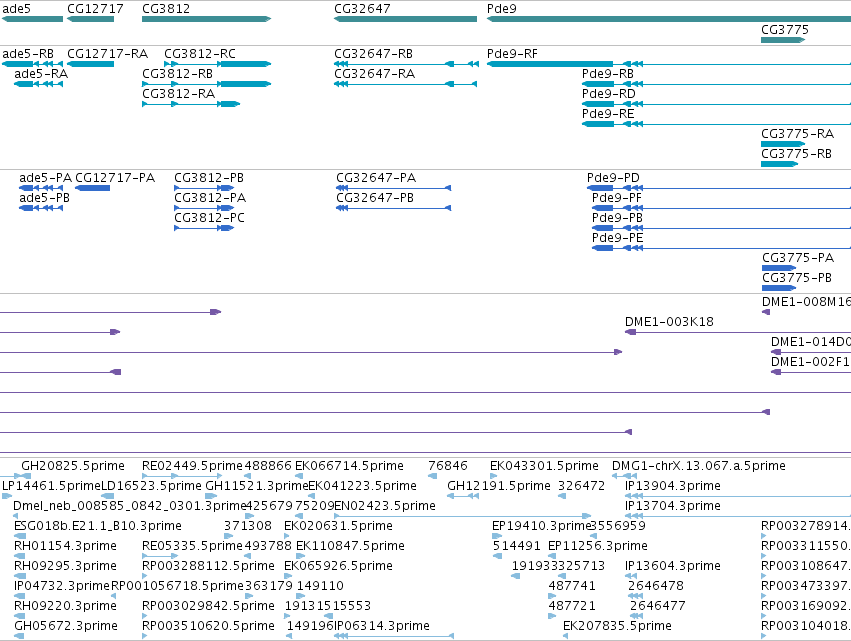Click the DMG1-chrX.13.067.a.5prime label

tap(699, 466)
